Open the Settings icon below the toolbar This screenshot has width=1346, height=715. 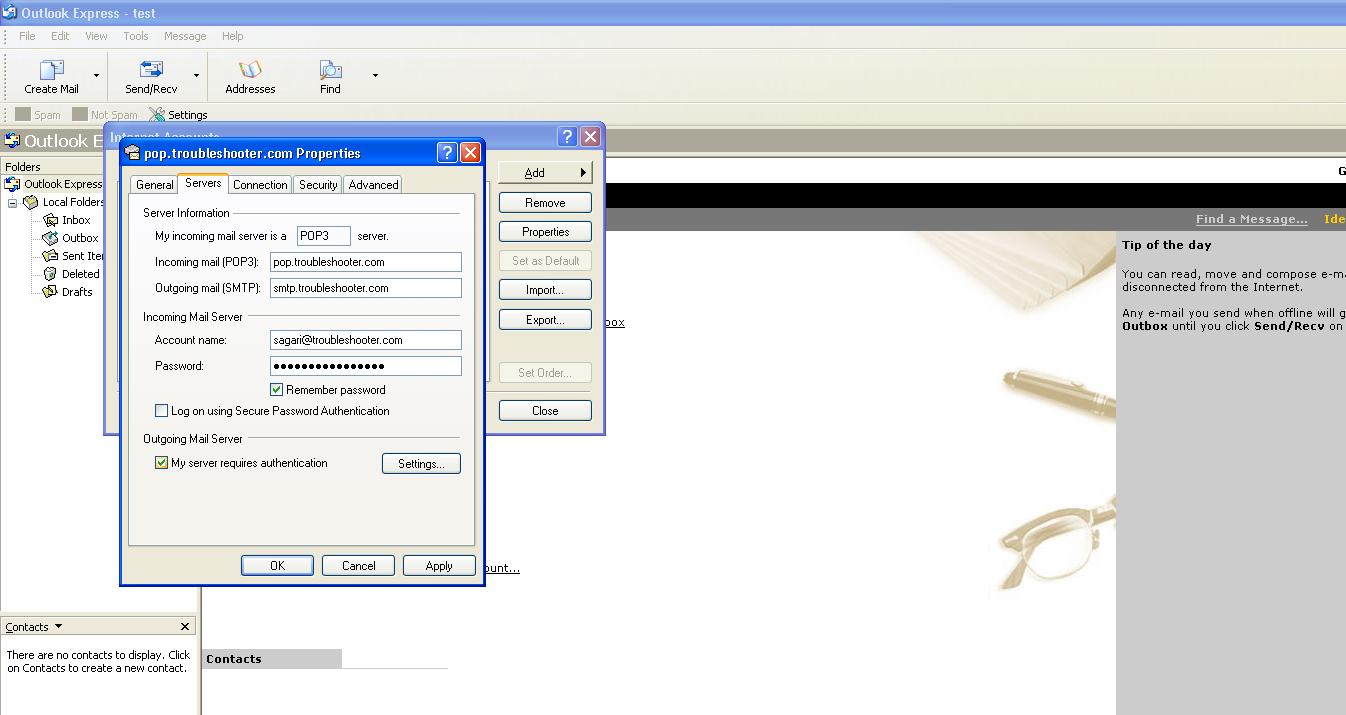(x=178, y=114)
